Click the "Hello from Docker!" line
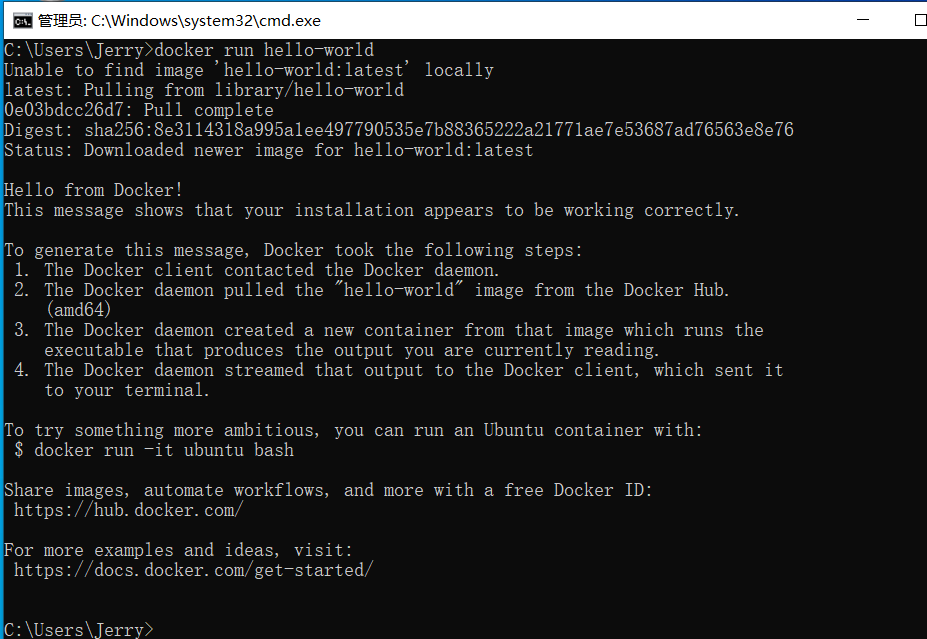Viewport: 927px width, 639px height. (93, 190)
